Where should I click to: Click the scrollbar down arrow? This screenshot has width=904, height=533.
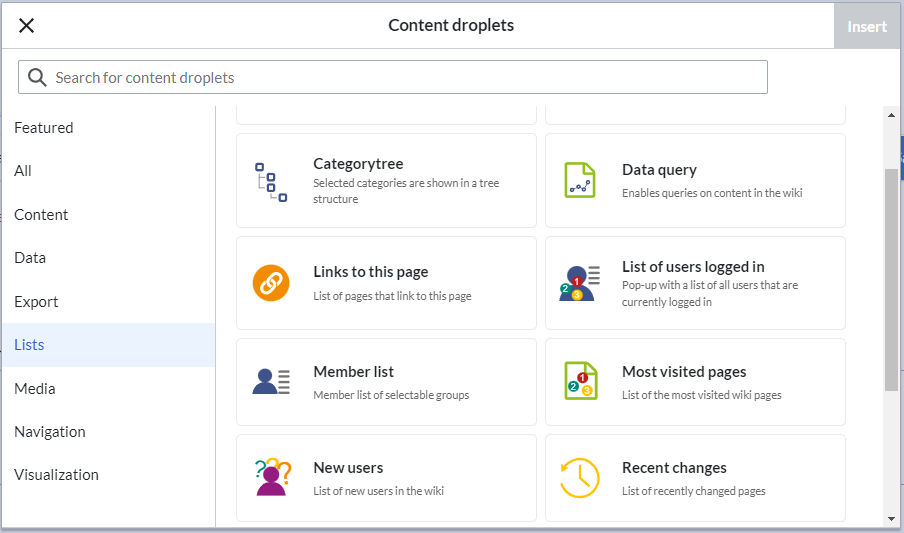click(x=891, y=519)
